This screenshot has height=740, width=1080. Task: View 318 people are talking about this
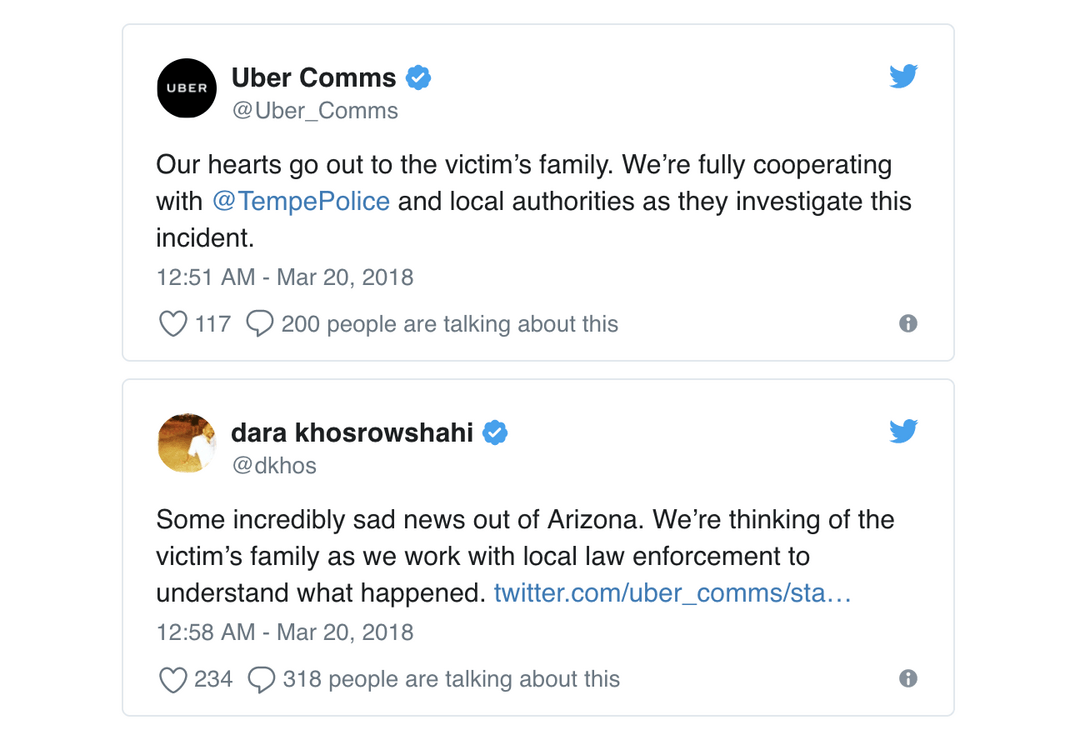tap(451, 679)
